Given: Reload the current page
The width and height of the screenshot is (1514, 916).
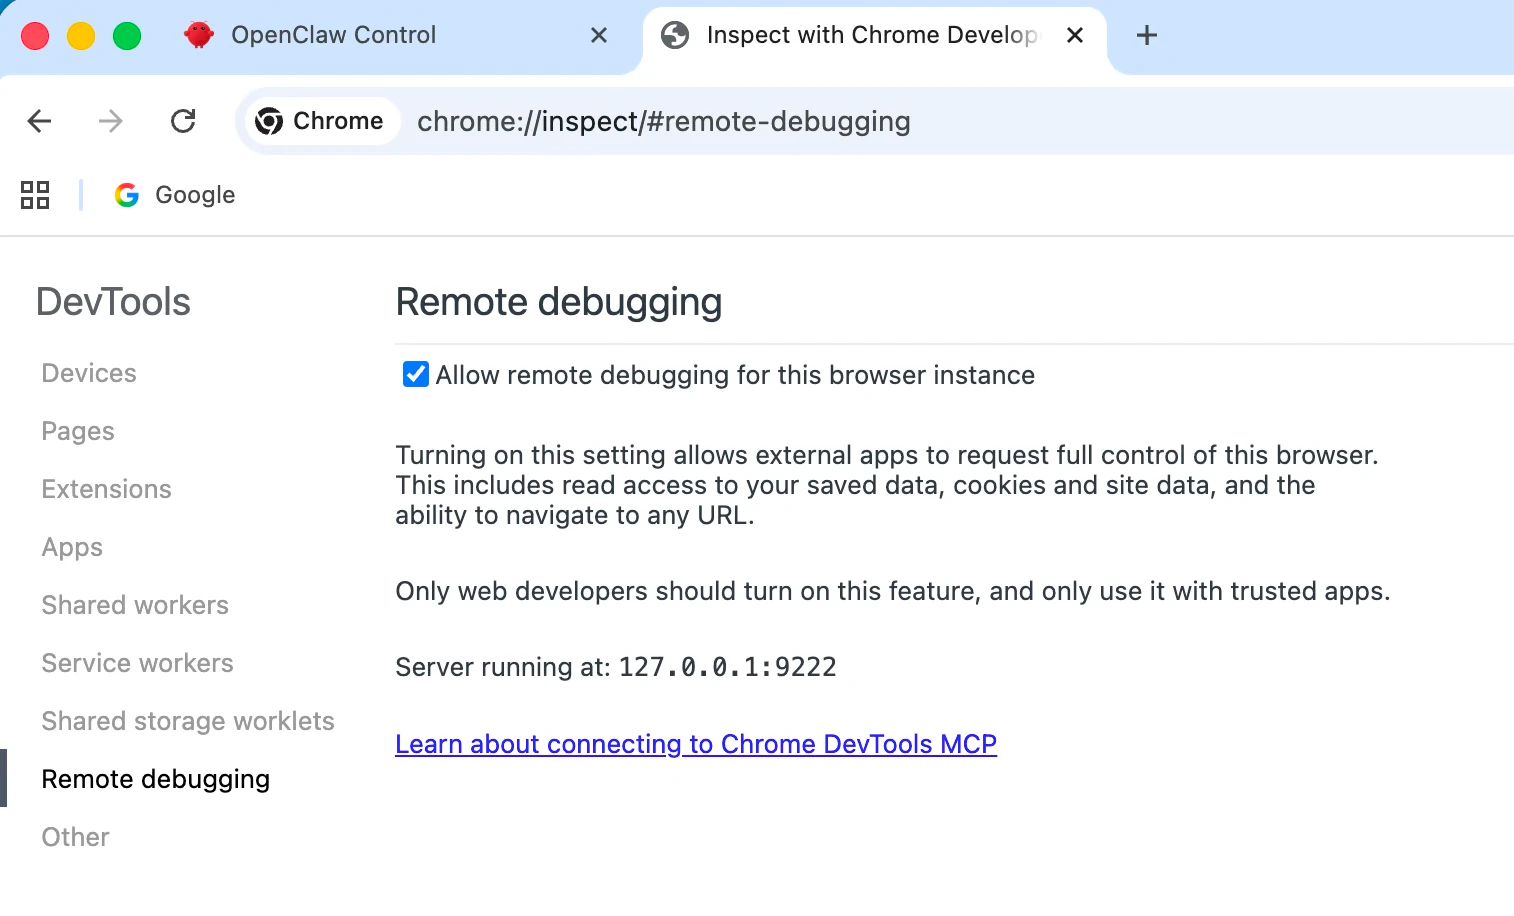Looking at the screenshot, I should pyautogui.click(x=183, y=121).
